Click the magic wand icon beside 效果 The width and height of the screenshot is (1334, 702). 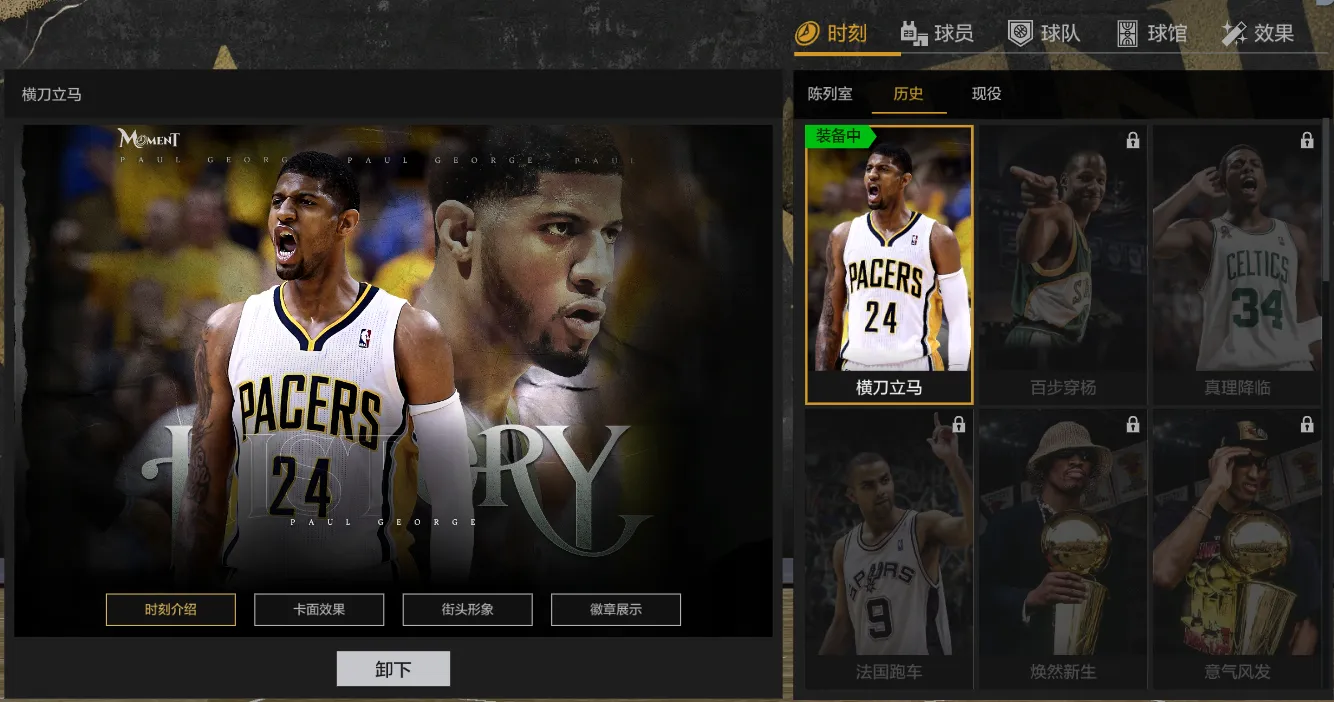coord(1234,34)
